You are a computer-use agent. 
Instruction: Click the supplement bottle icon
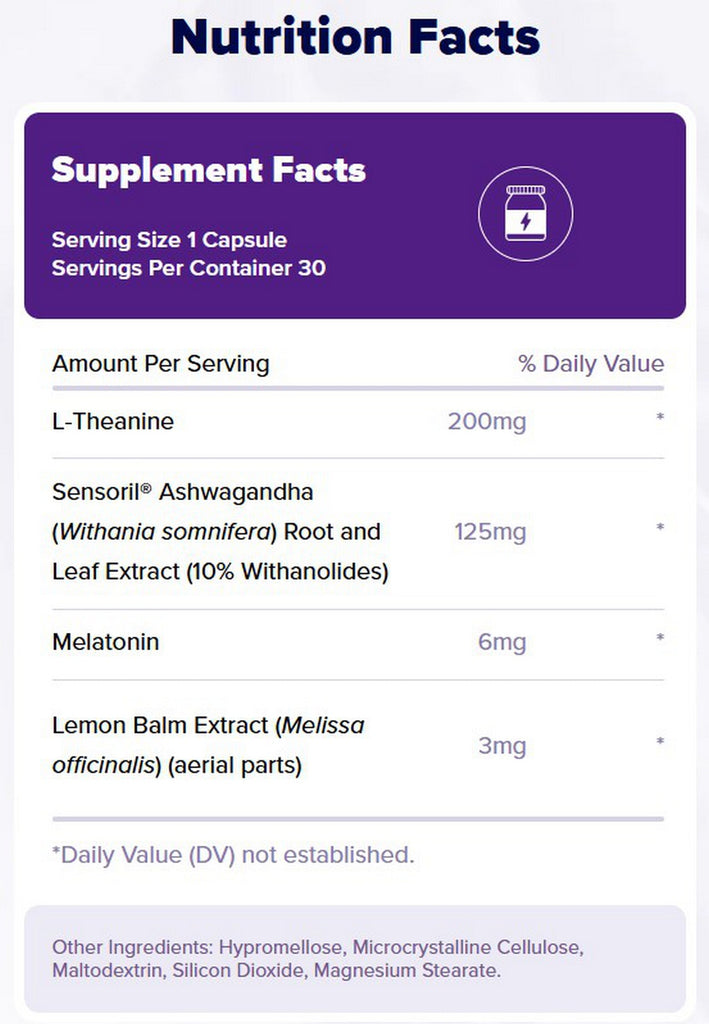tap(526, 214)
